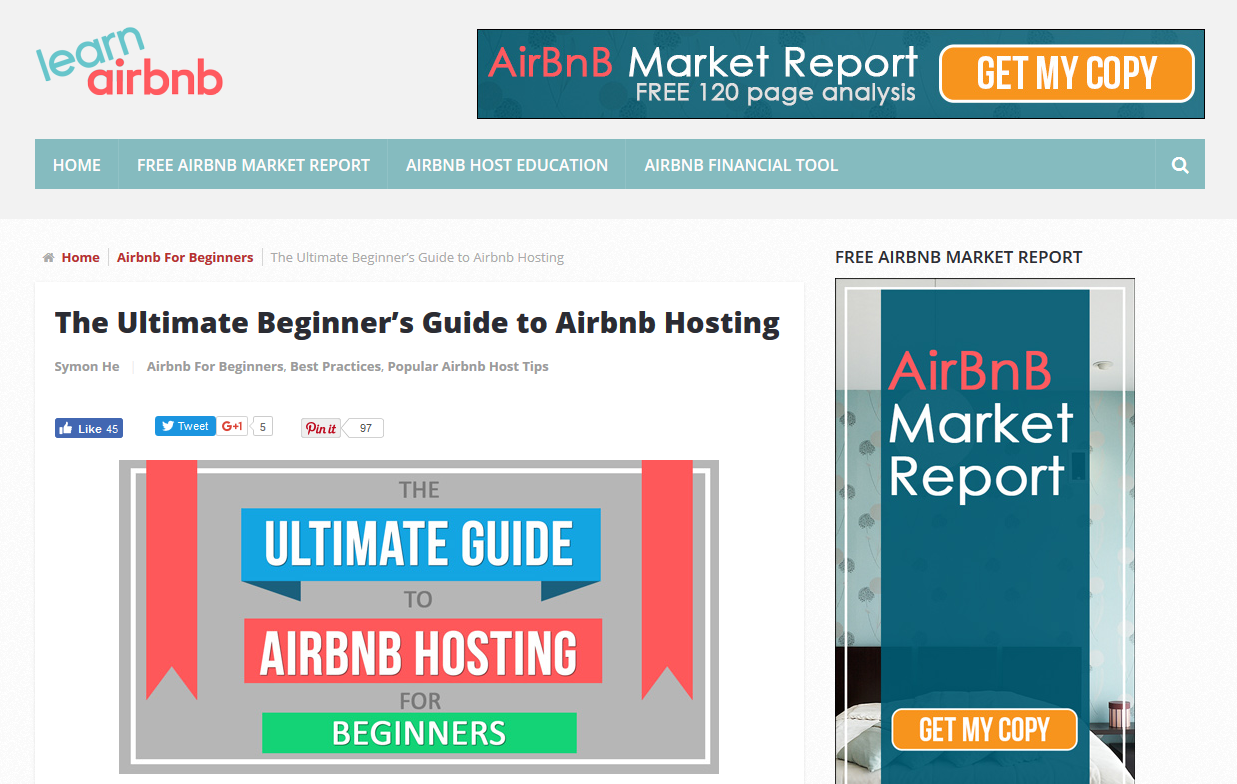The image size is (1237, 784).
Task: Click the Twitter Tweet button
Action: pyautogui.click(x=185, y=426)
